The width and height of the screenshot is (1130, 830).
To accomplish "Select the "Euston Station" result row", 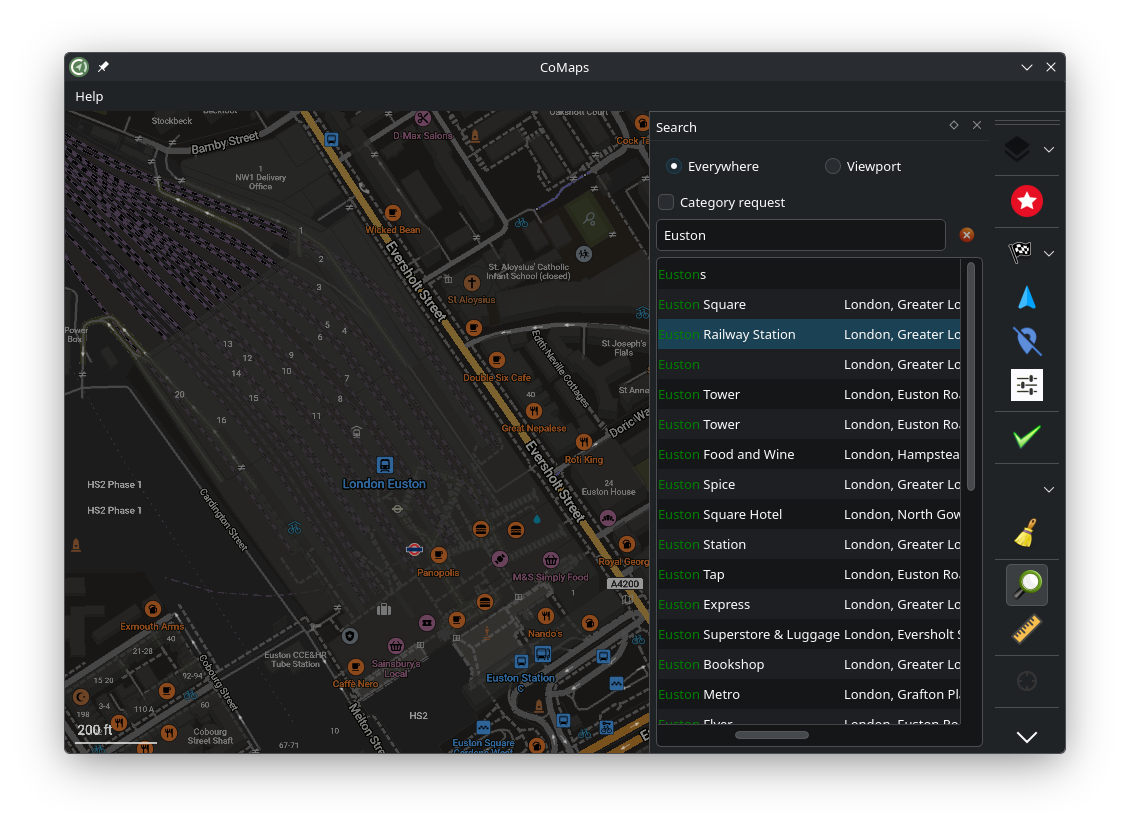I will [809, 545].
